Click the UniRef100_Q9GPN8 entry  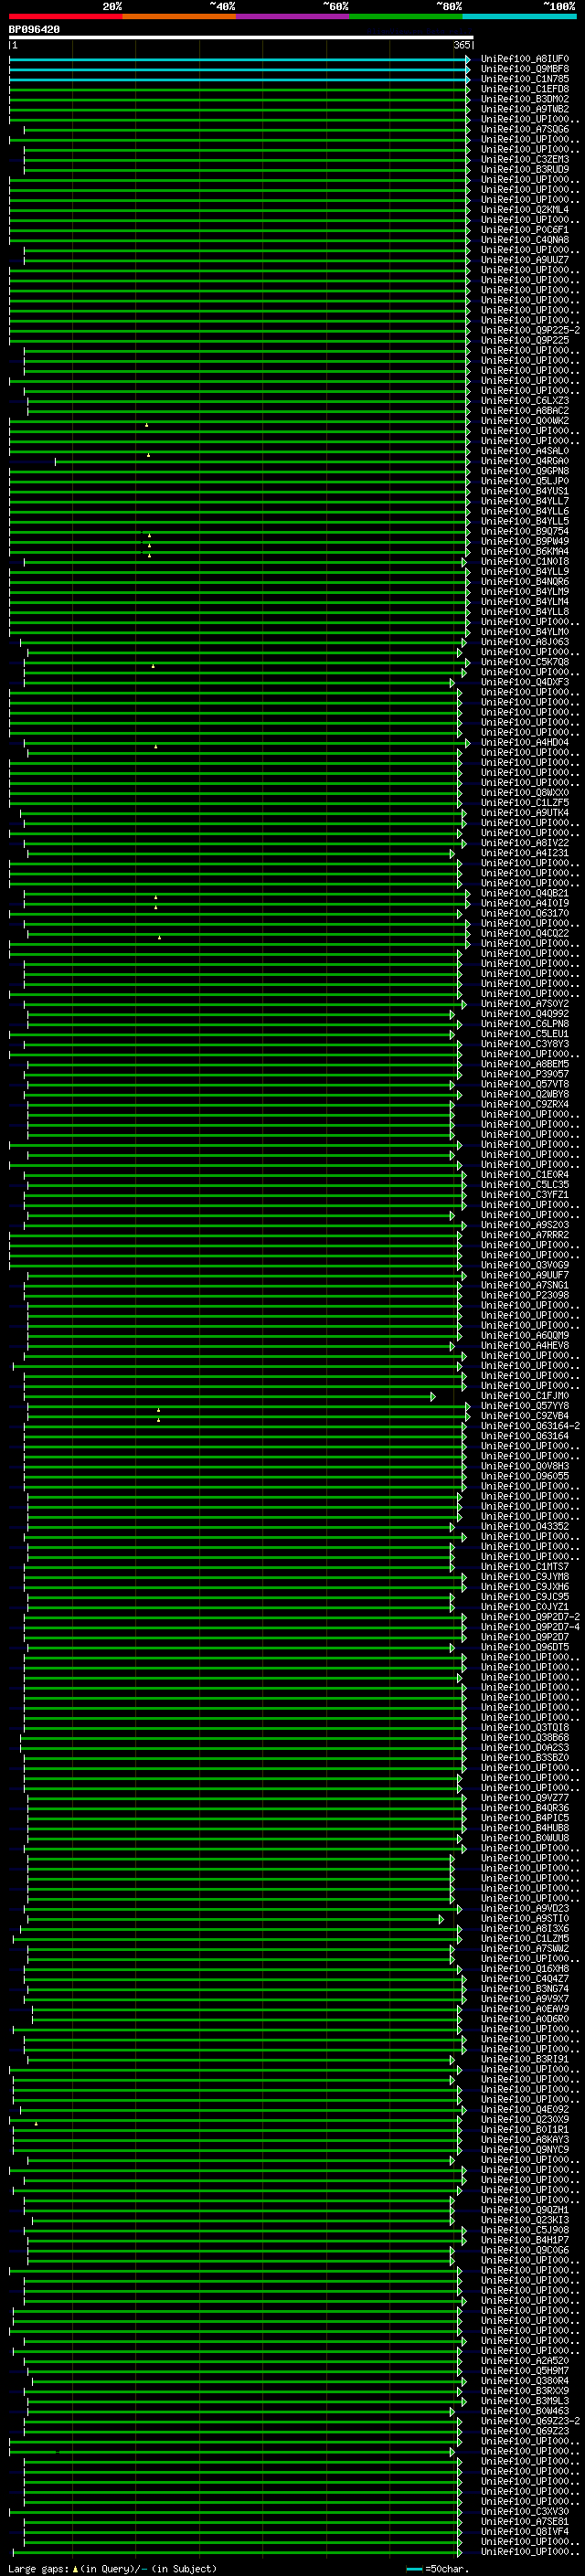[525, 471]
